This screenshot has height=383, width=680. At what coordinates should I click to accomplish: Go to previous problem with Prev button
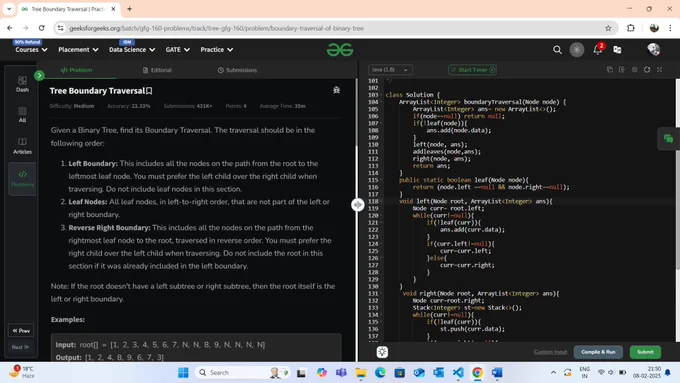(21, 331)
